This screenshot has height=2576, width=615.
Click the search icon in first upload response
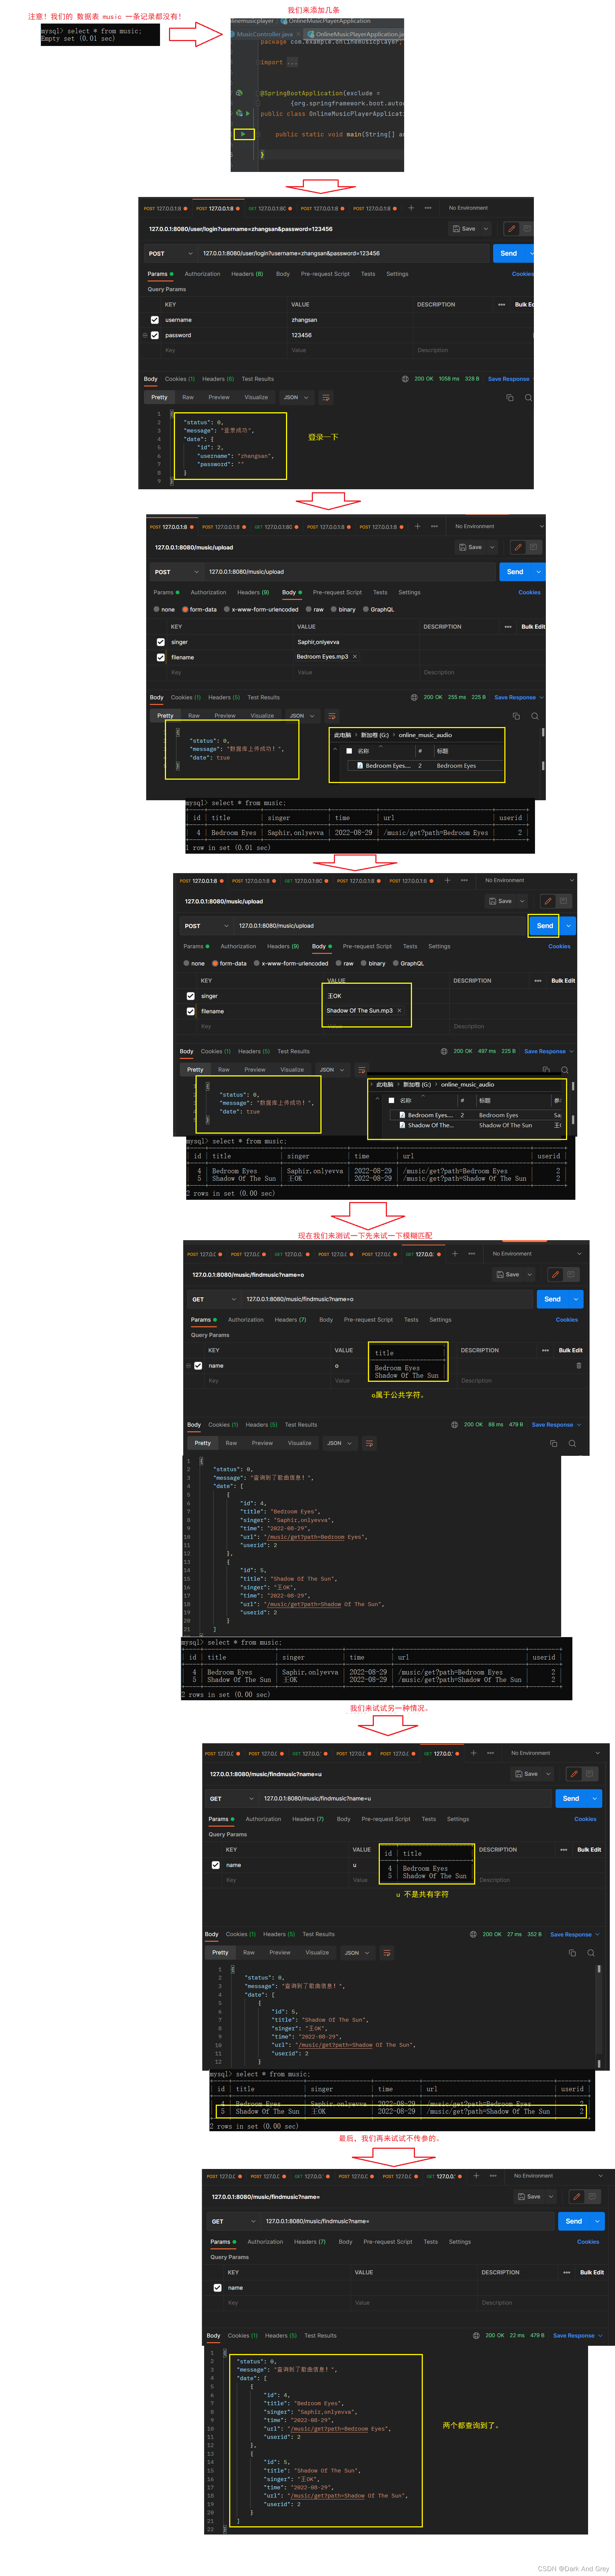535,716
